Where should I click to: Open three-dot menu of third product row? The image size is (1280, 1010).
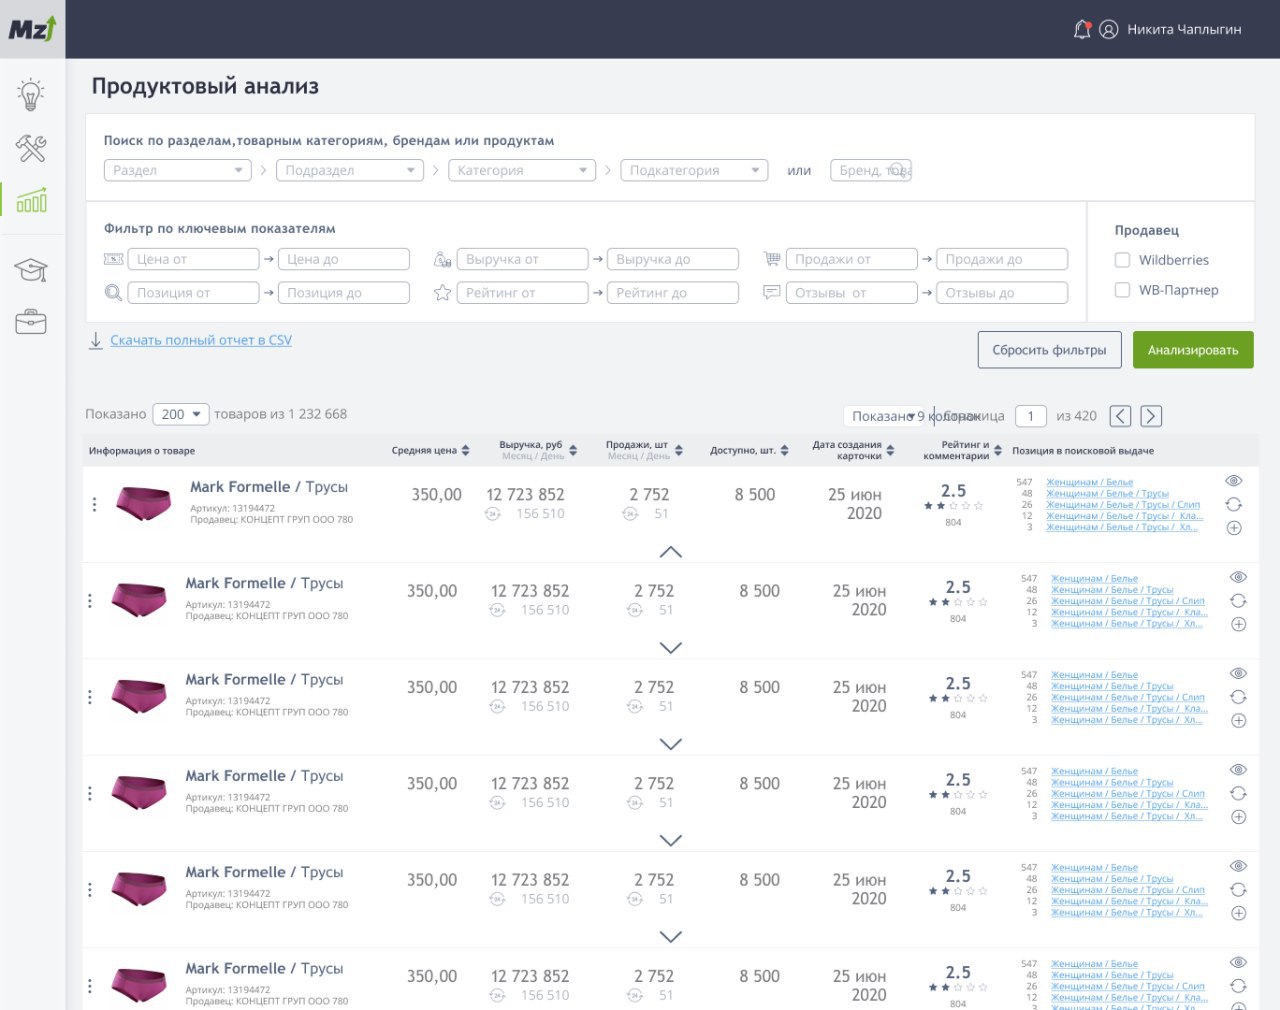(90, 697)
